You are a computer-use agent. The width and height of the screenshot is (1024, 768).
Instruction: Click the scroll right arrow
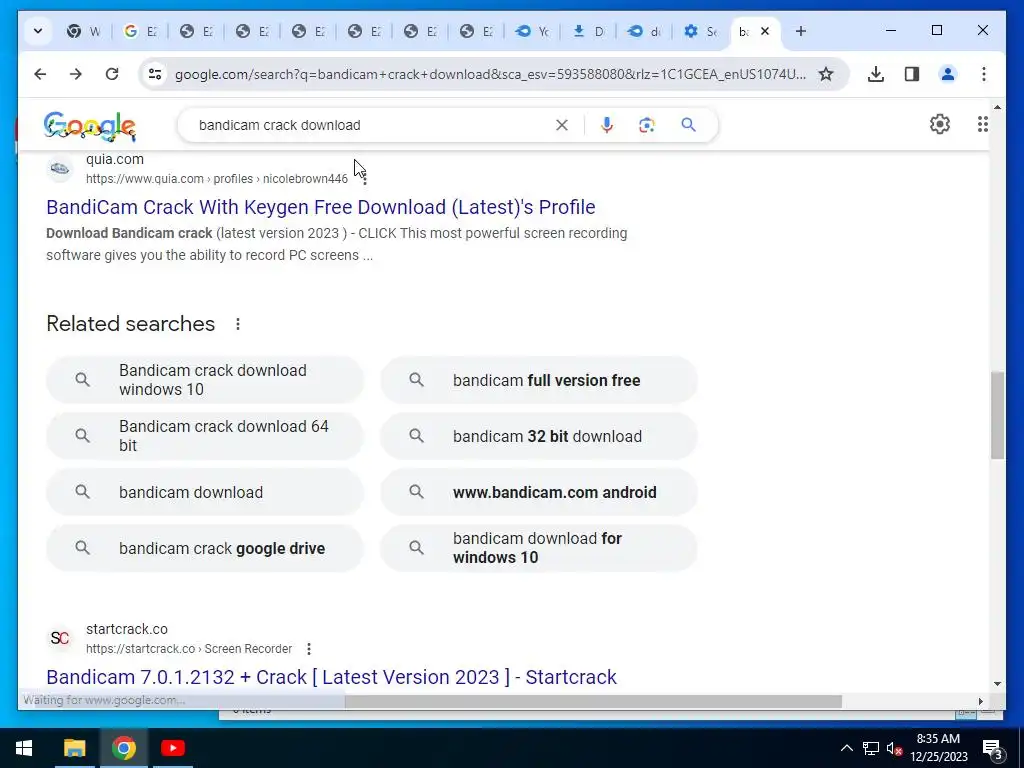[980, 701]
